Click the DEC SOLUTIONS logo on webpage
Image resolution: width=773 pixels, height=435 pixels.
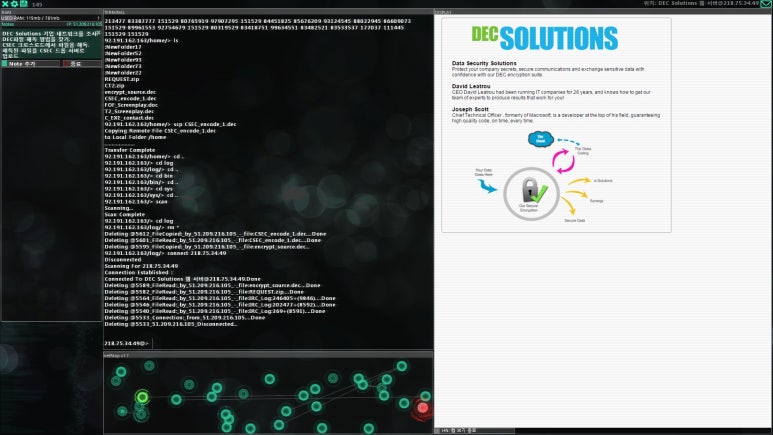[x=544, y=38]
